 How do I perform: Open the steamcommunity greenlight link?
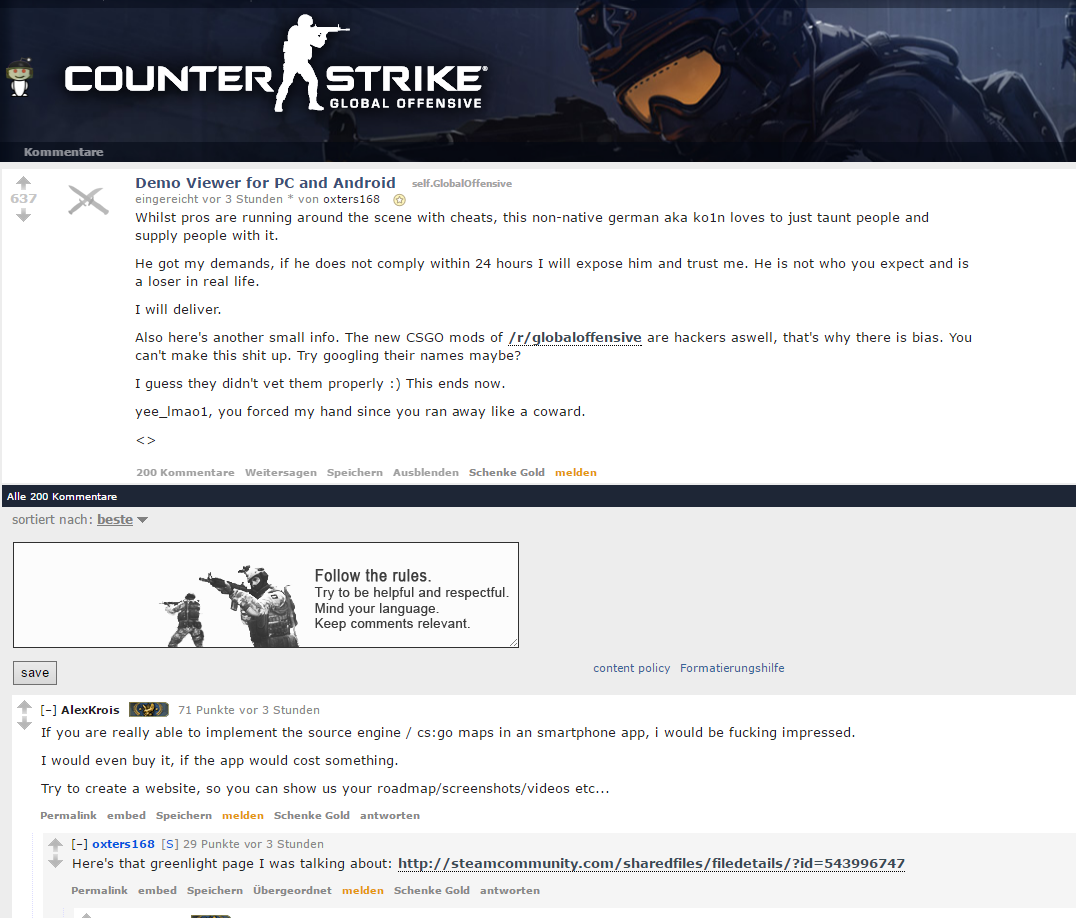click(651, 863)
